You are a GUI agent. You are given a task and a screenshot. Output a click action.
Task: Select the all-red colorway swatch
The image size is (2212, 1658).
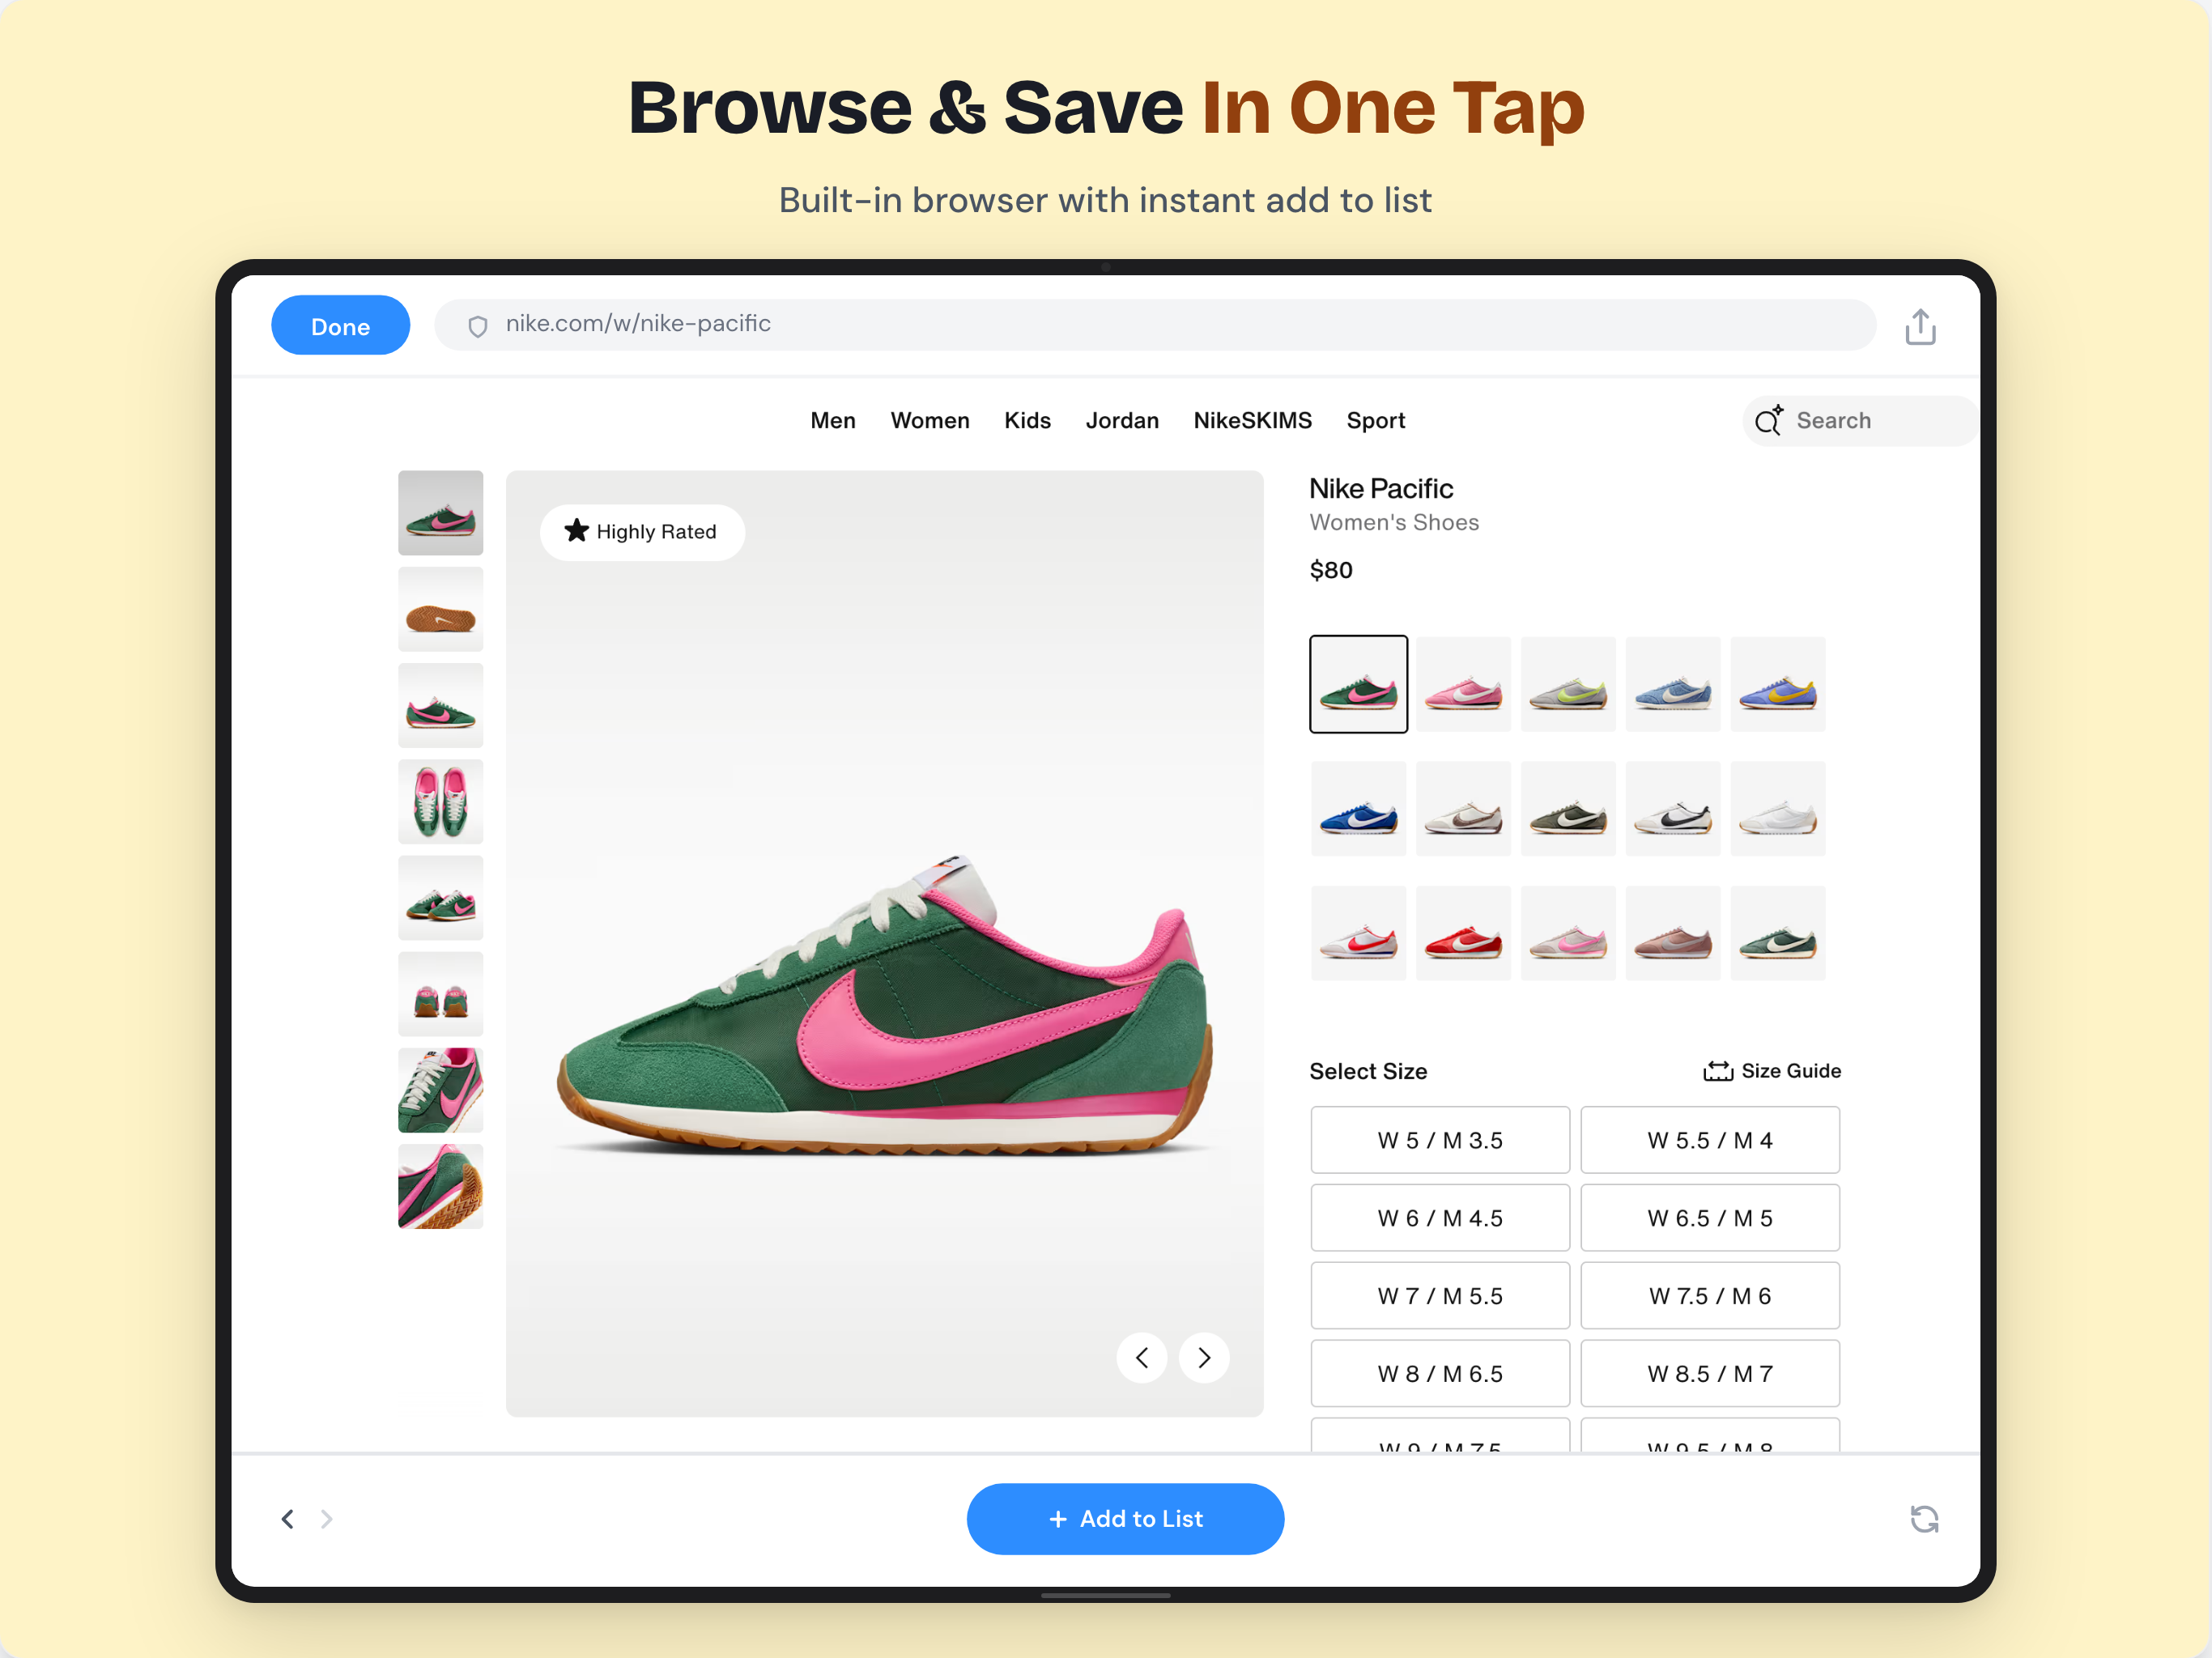1463,933
